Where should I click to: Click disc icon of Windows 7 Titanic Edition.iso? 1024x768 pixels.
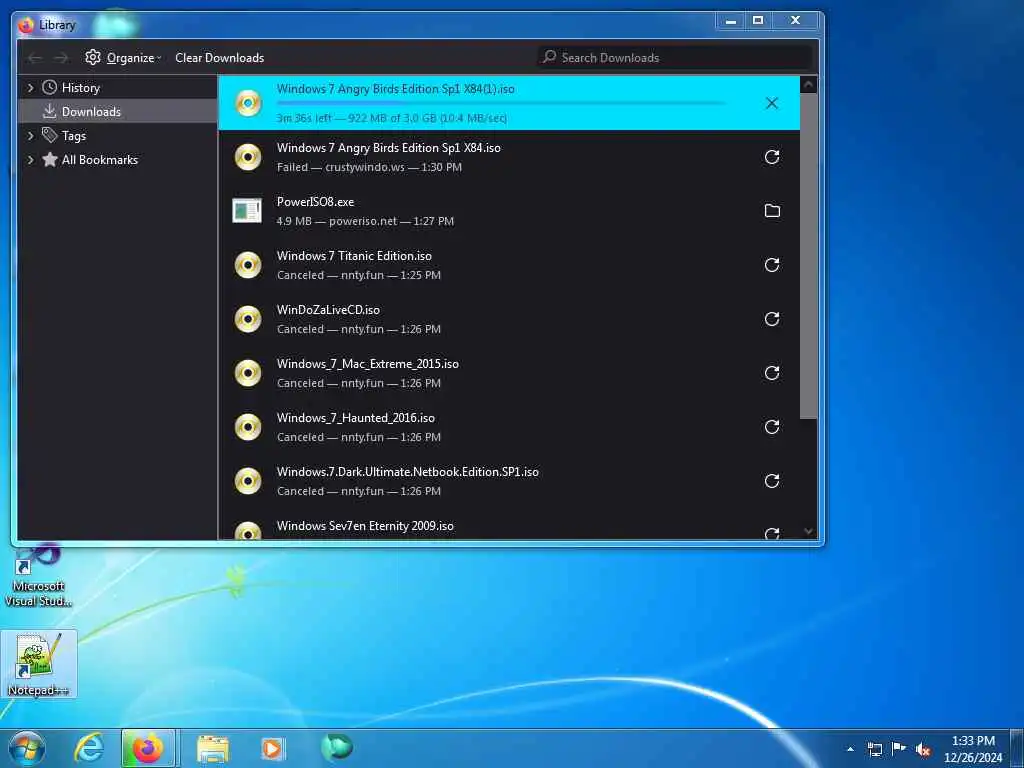[x=248, y=265]
